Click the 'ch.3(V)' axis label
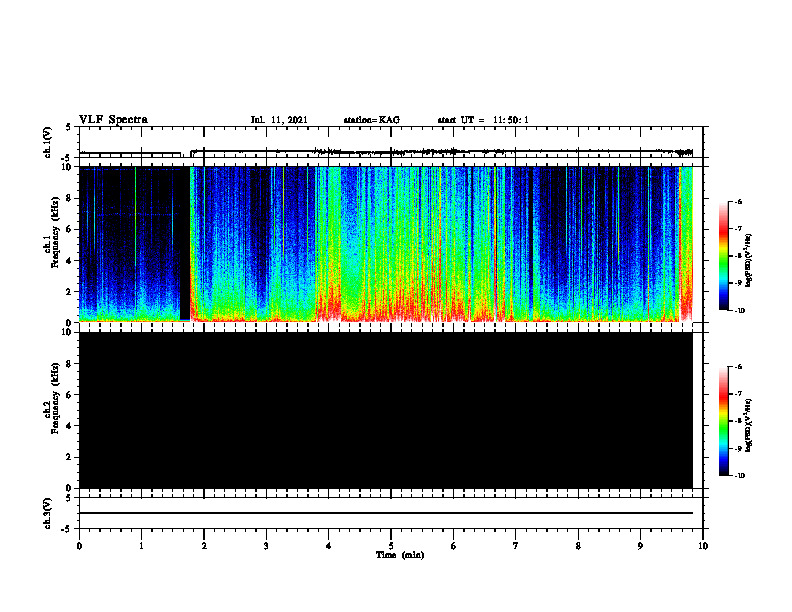The width and height of the screenshot is (792, 612). [48, 513]
